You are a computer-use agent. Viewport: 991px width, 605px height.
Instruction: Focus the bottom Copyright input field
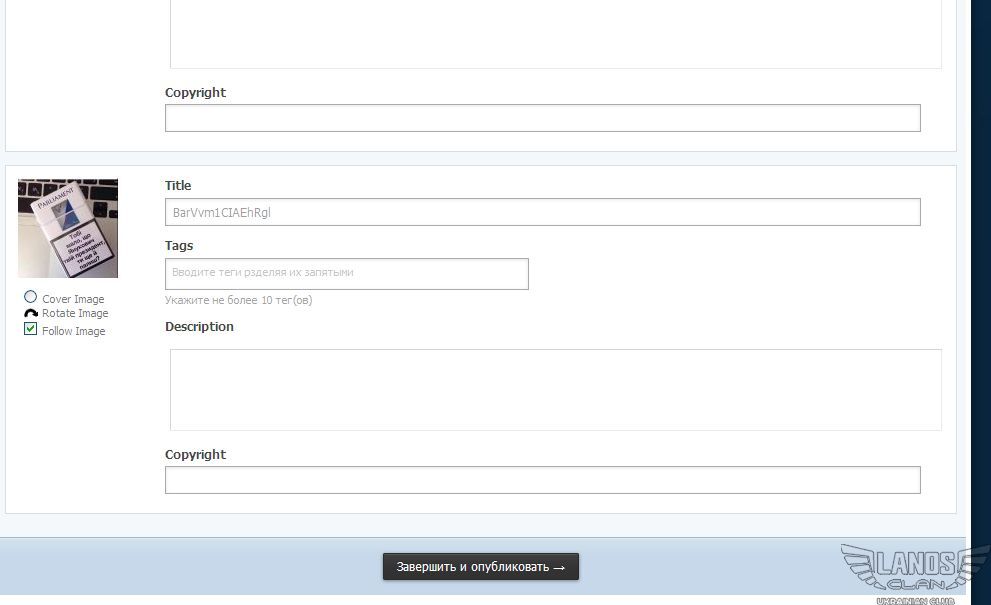542,480
